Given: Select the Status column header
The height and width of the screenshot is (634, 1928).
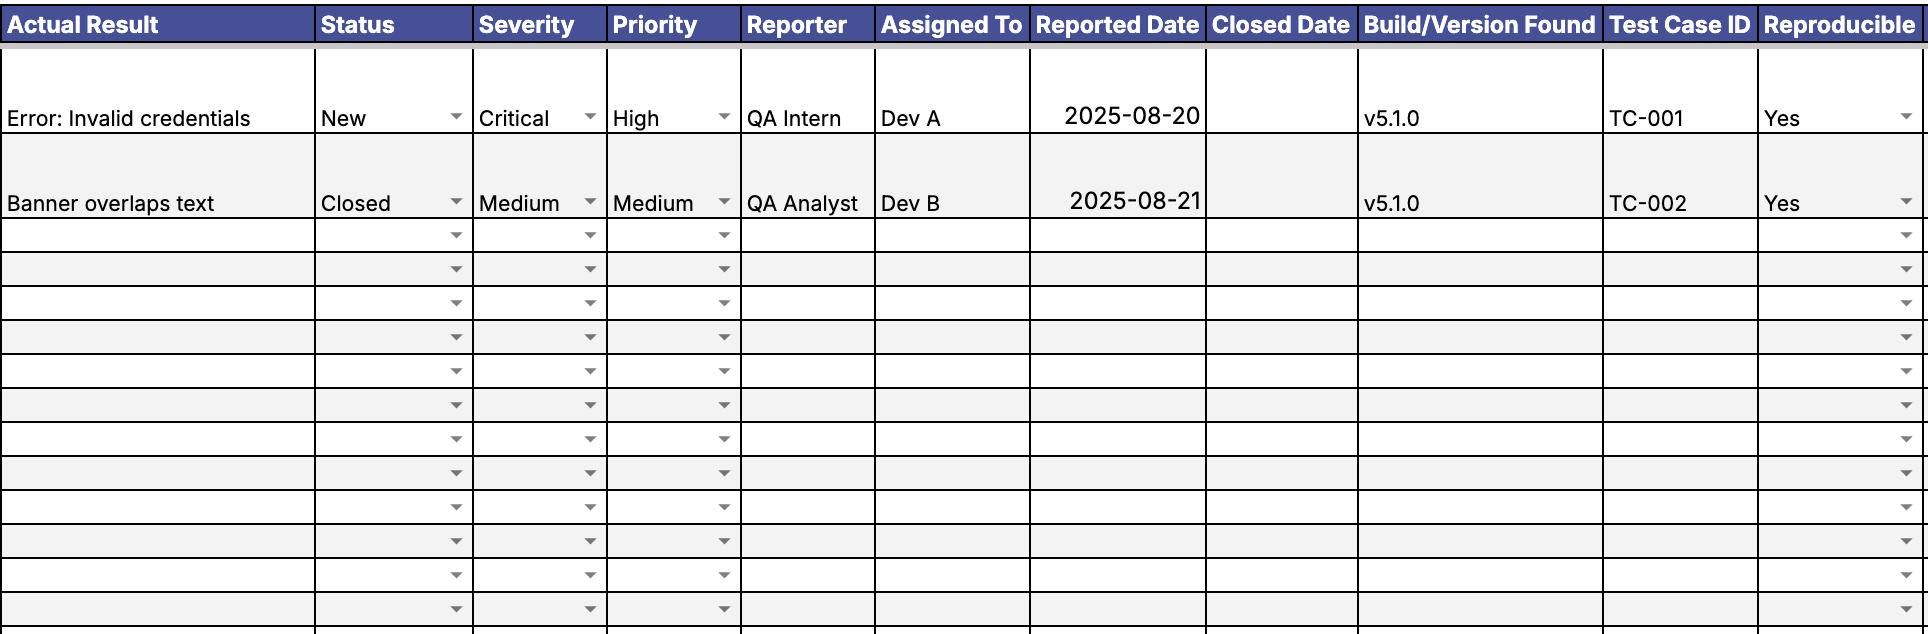Looking at the screenshot, I should pos(394,25).
